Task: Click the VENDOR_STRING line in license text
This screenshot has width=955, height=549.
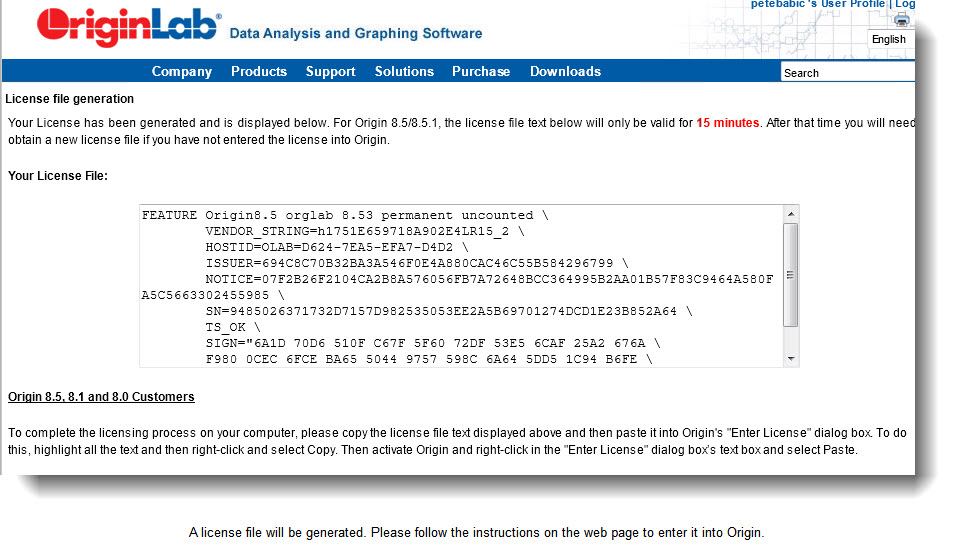Action: (x=365, y=232)
